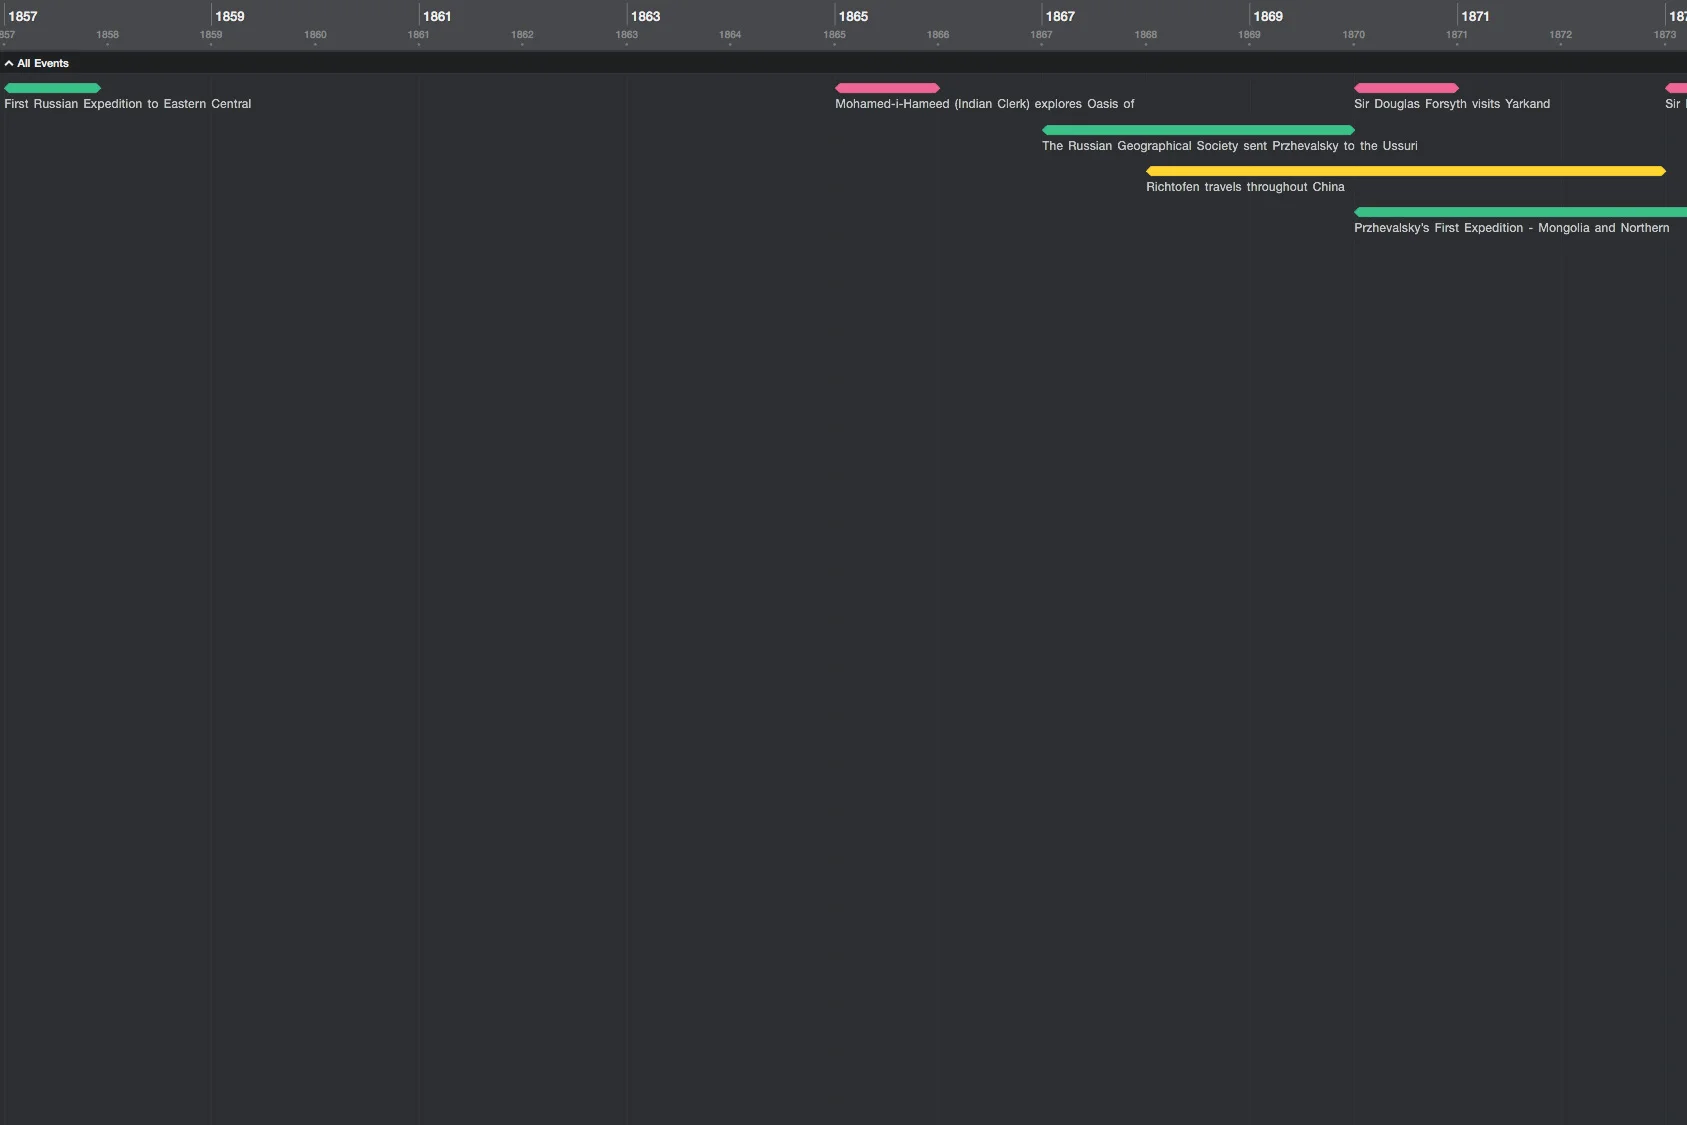This screenshot has height=1125, width=1687.
Task: Open Sir Douglas Forsyth visits Yarkand label
Action: 1452,104
